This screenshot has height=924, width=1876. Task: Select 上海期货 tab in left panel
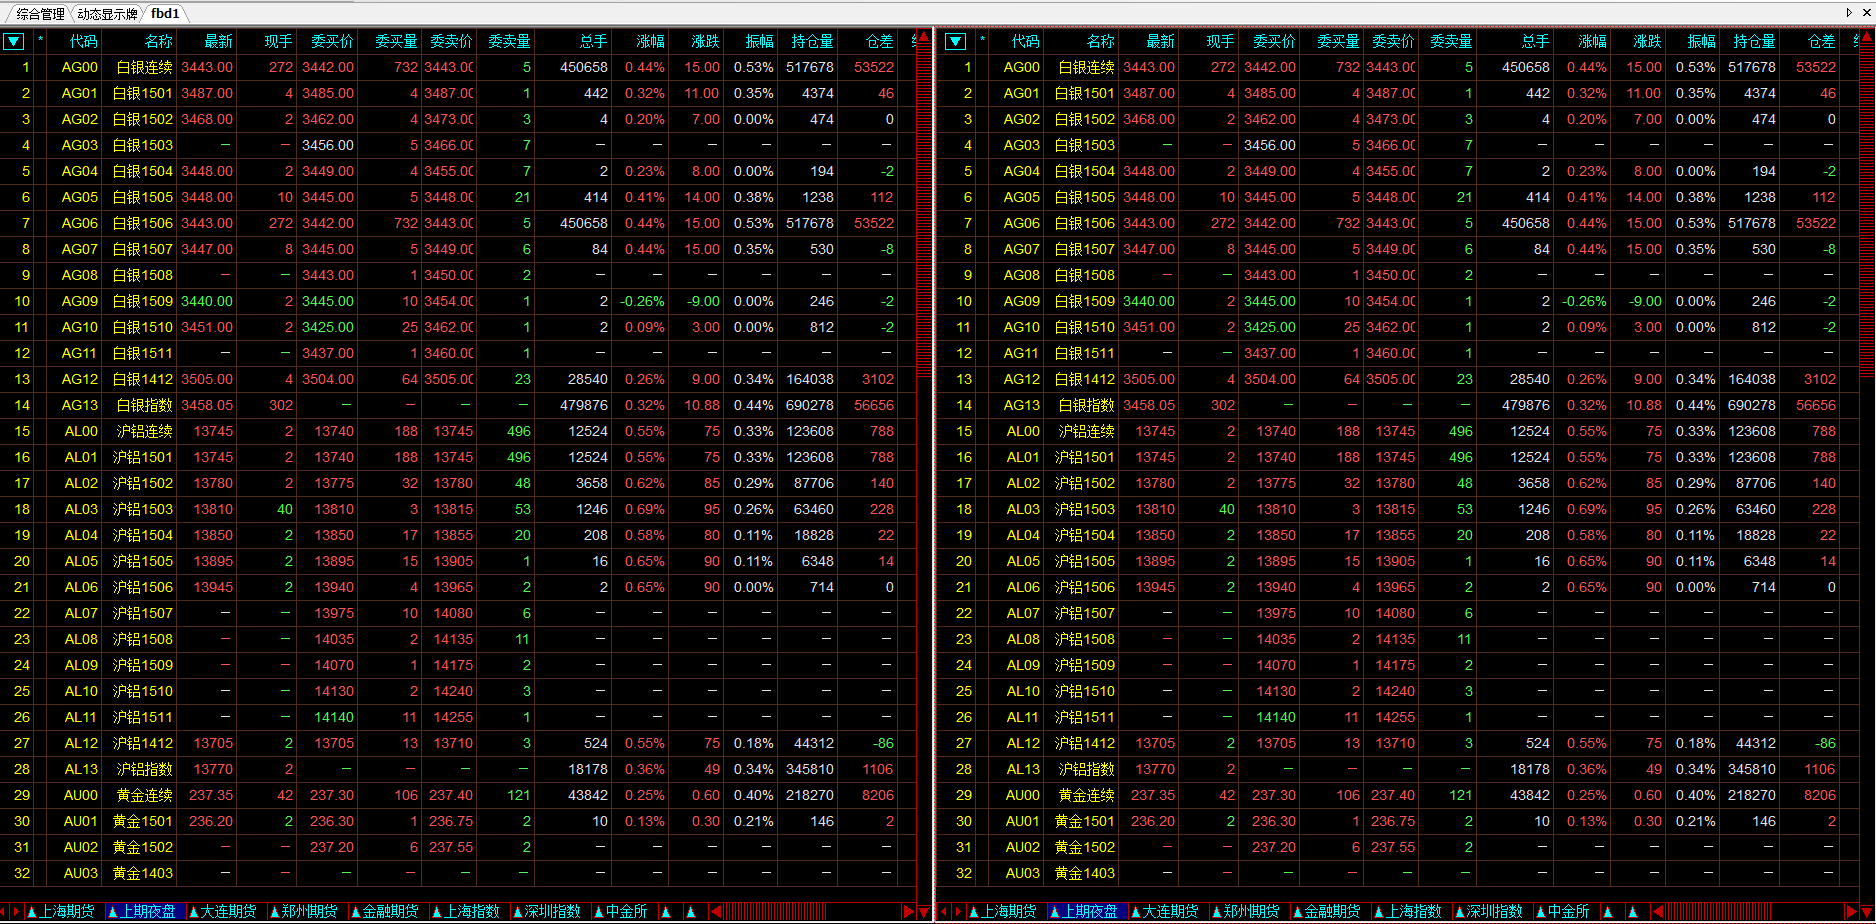61,912
